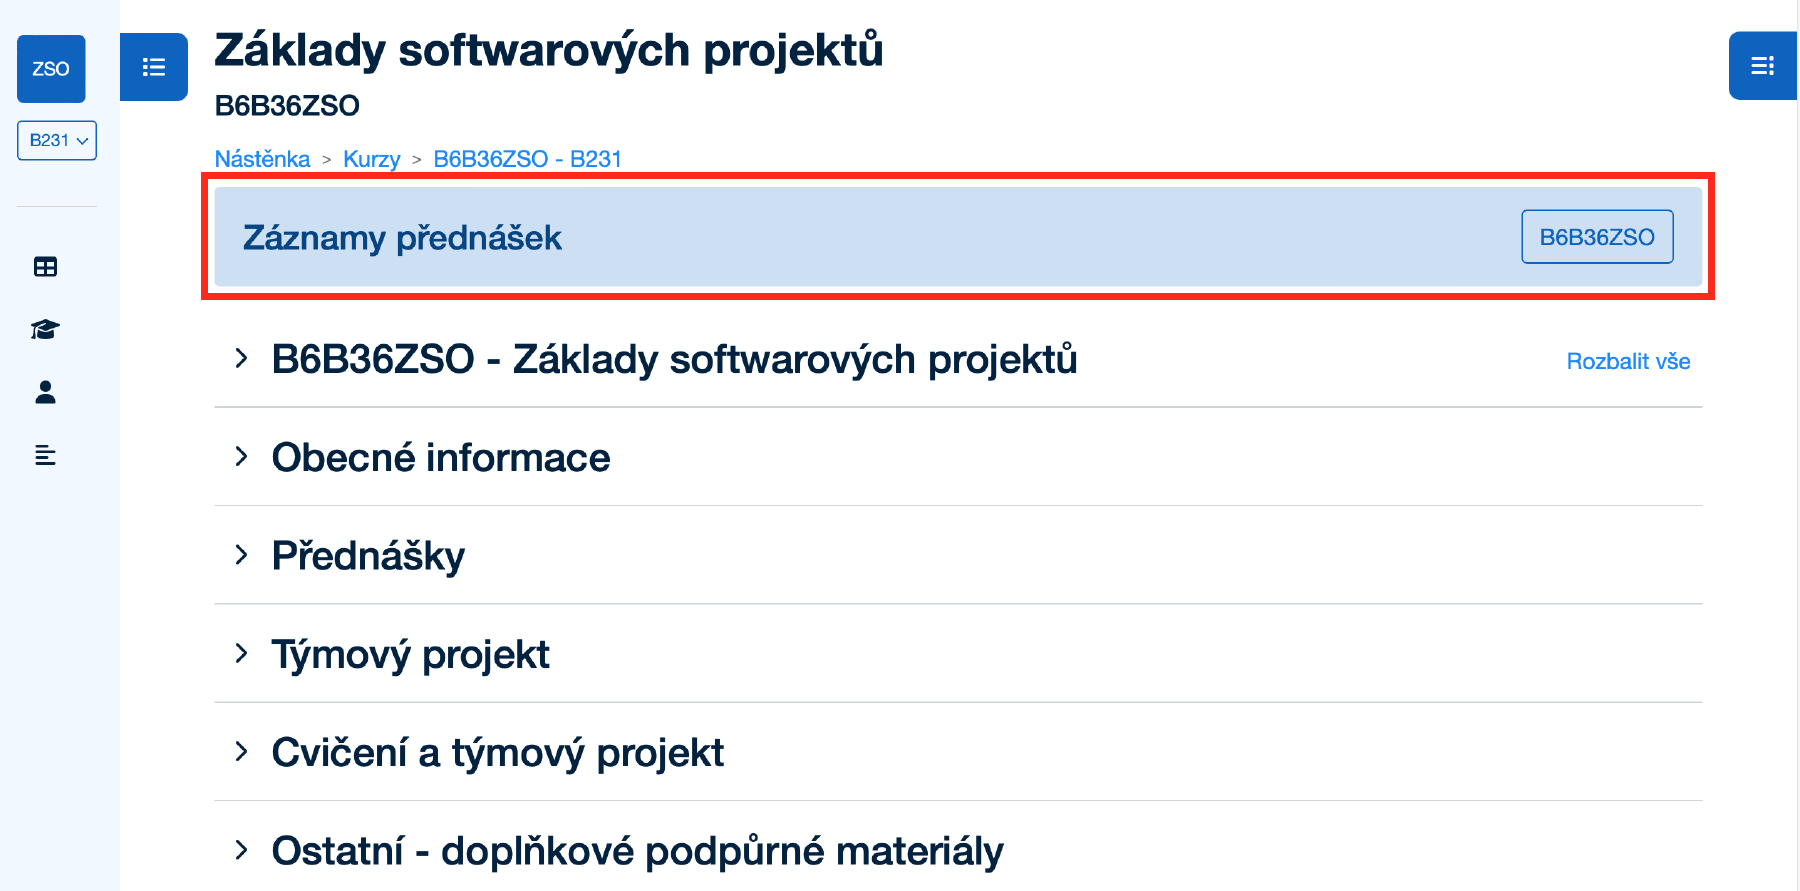
Task: Open the dashboard grid icon in sidebar
Action: tap(44, 267)
